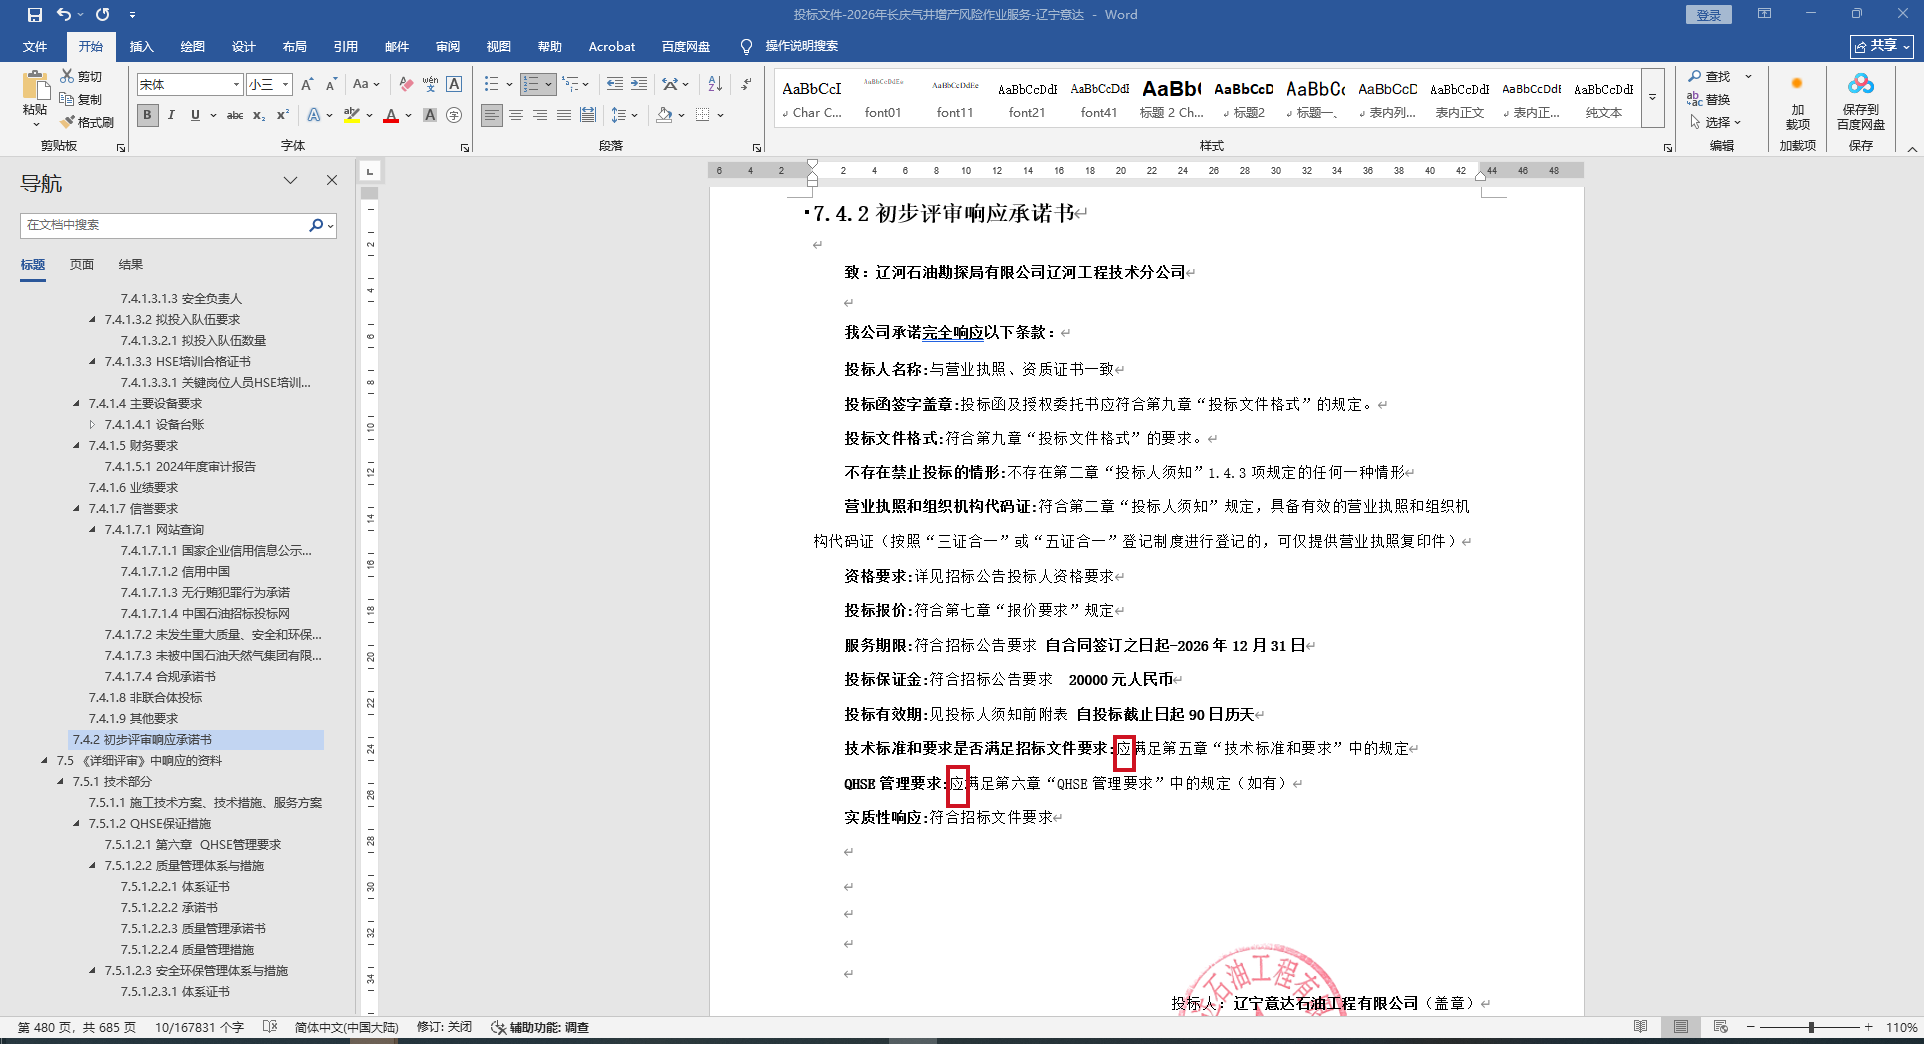Toggle Underline formatting
This screenshot has height=1044, width=1924.
[195, 116]
